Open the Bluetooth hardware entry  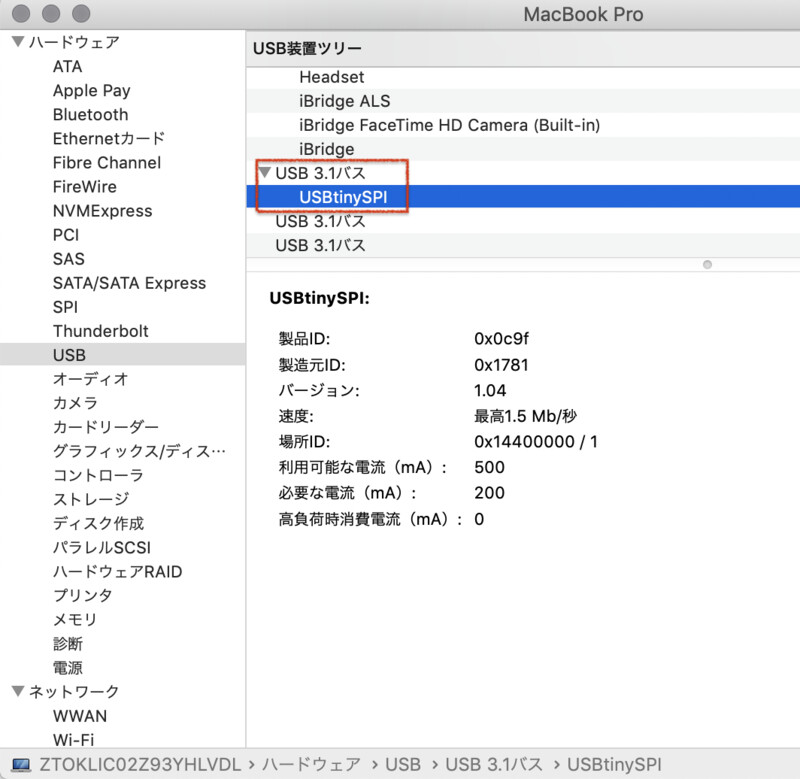90,114
